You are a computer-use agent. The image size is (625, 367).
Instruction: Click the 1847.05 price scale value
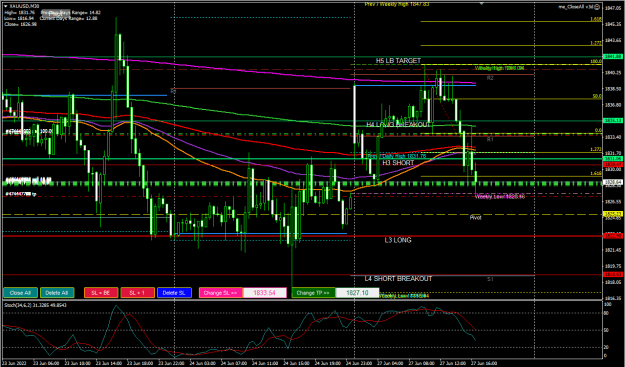click(613, 8)
